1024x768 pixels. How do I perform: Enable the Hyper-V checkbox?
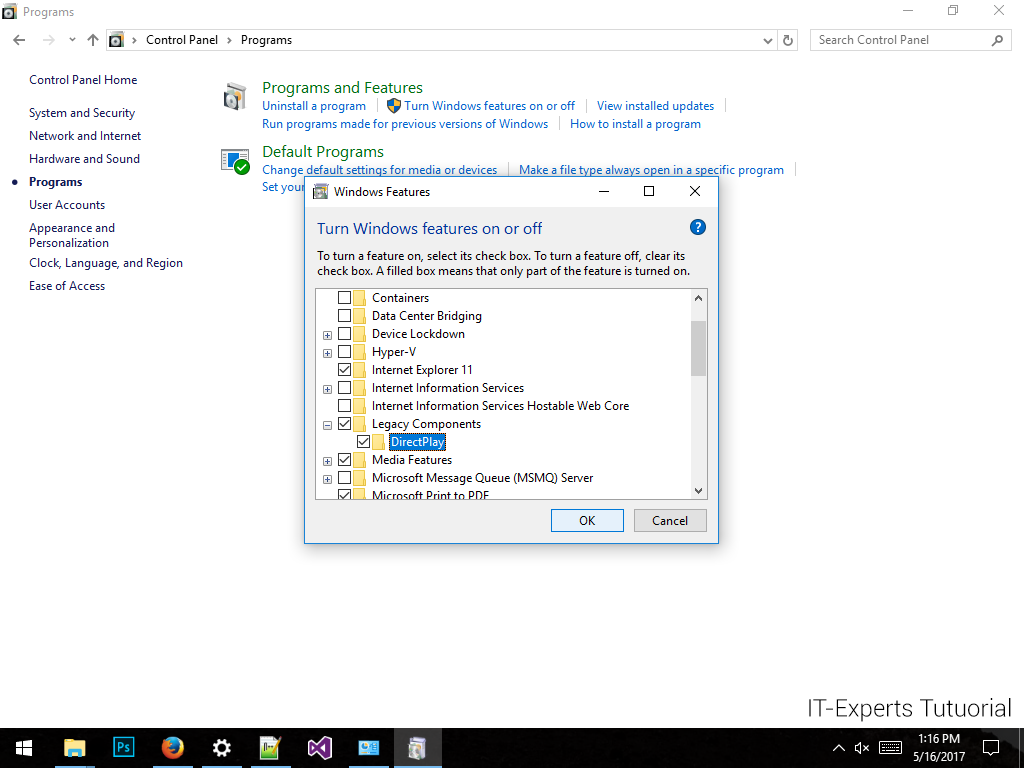345,352
